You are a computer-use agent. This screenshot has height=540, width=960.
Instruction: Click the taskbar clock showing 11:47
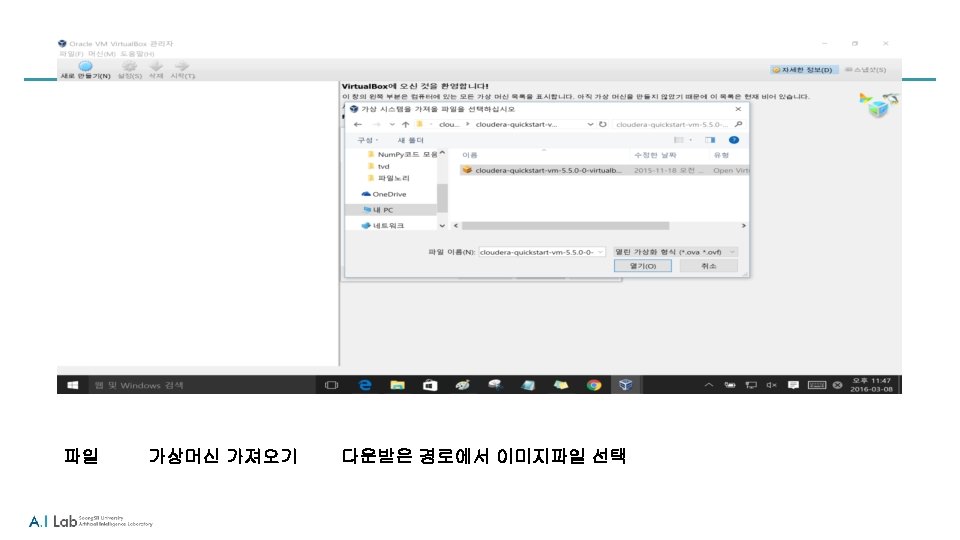point(871,384)
